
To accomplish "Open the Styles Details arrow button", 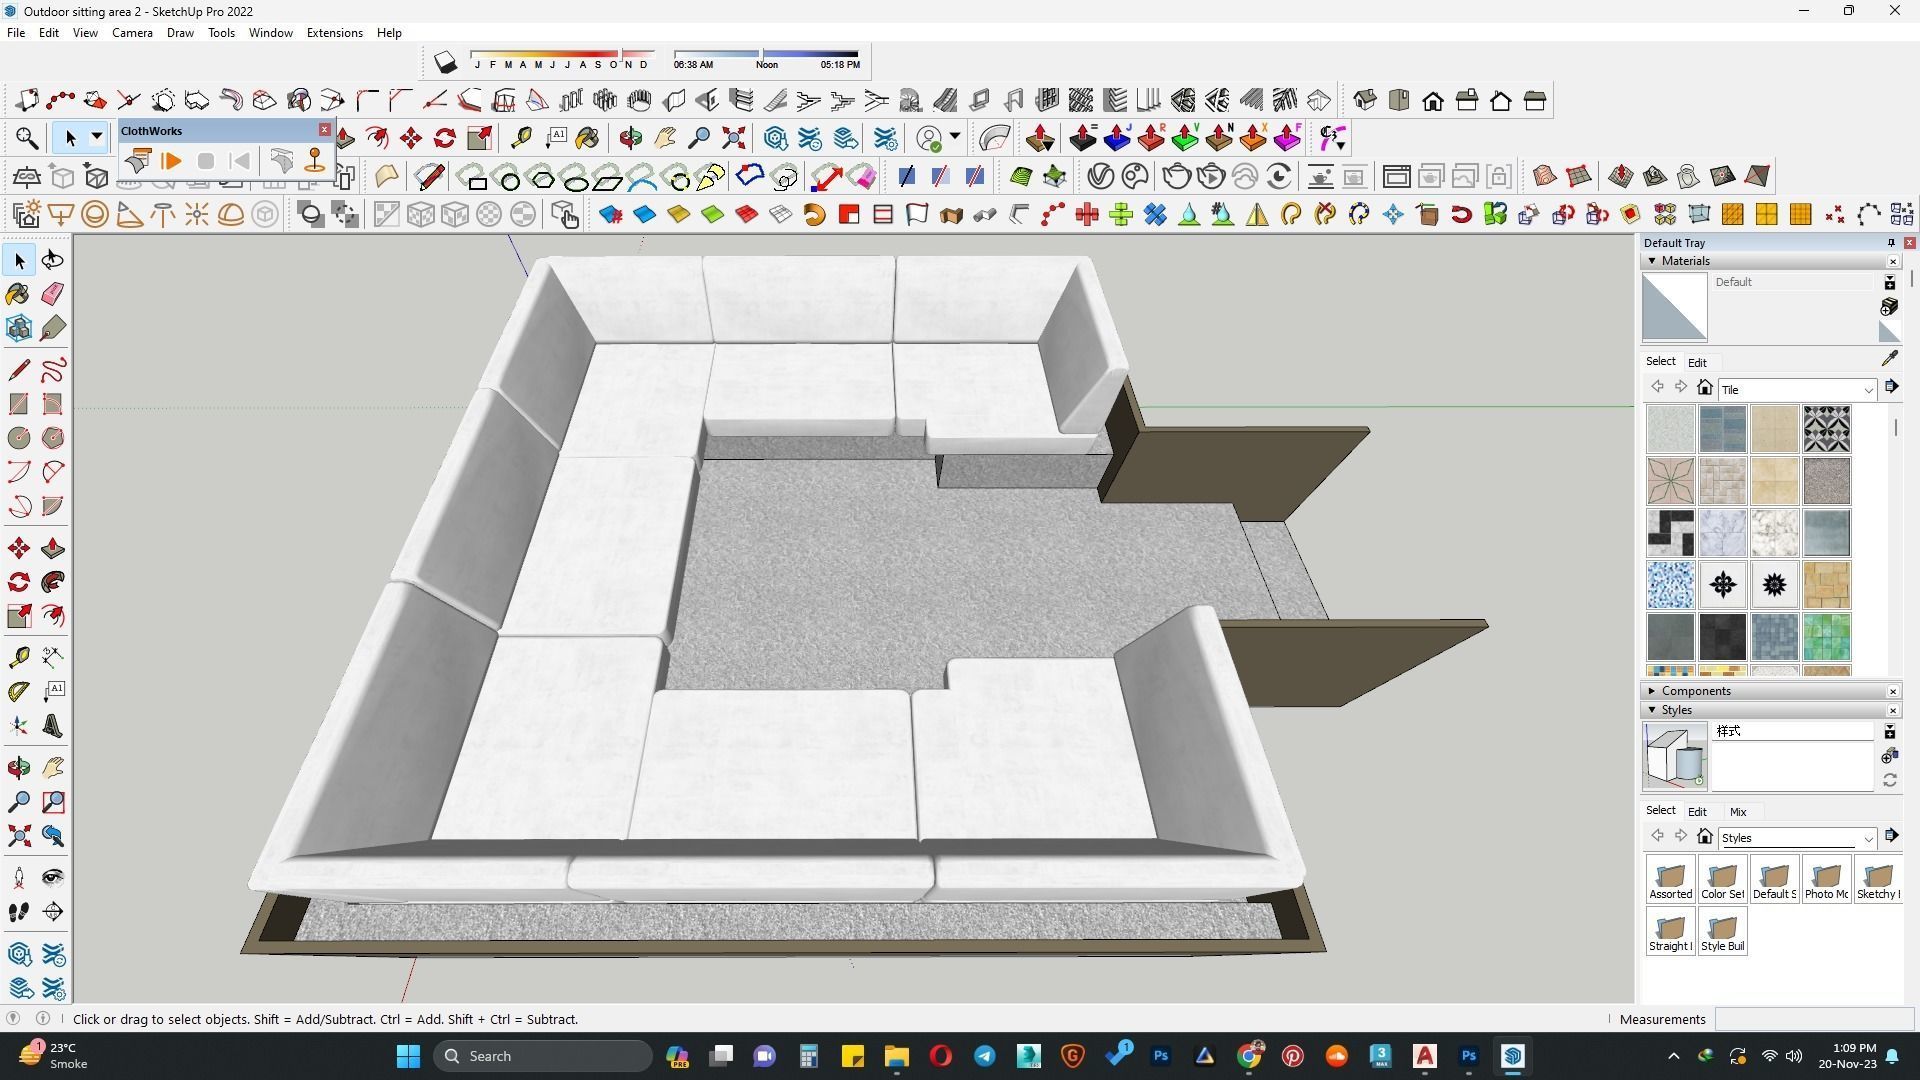I will click(1891, 836).
